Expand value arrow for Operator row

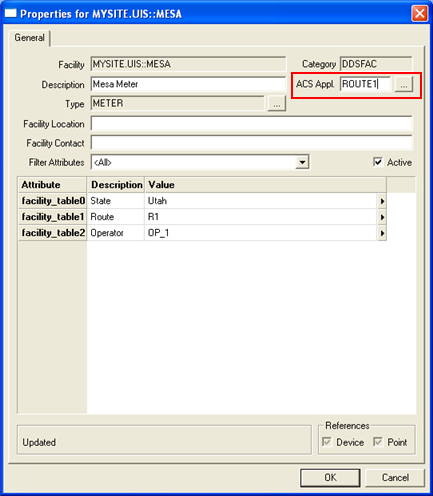click(x=382, y=233)
